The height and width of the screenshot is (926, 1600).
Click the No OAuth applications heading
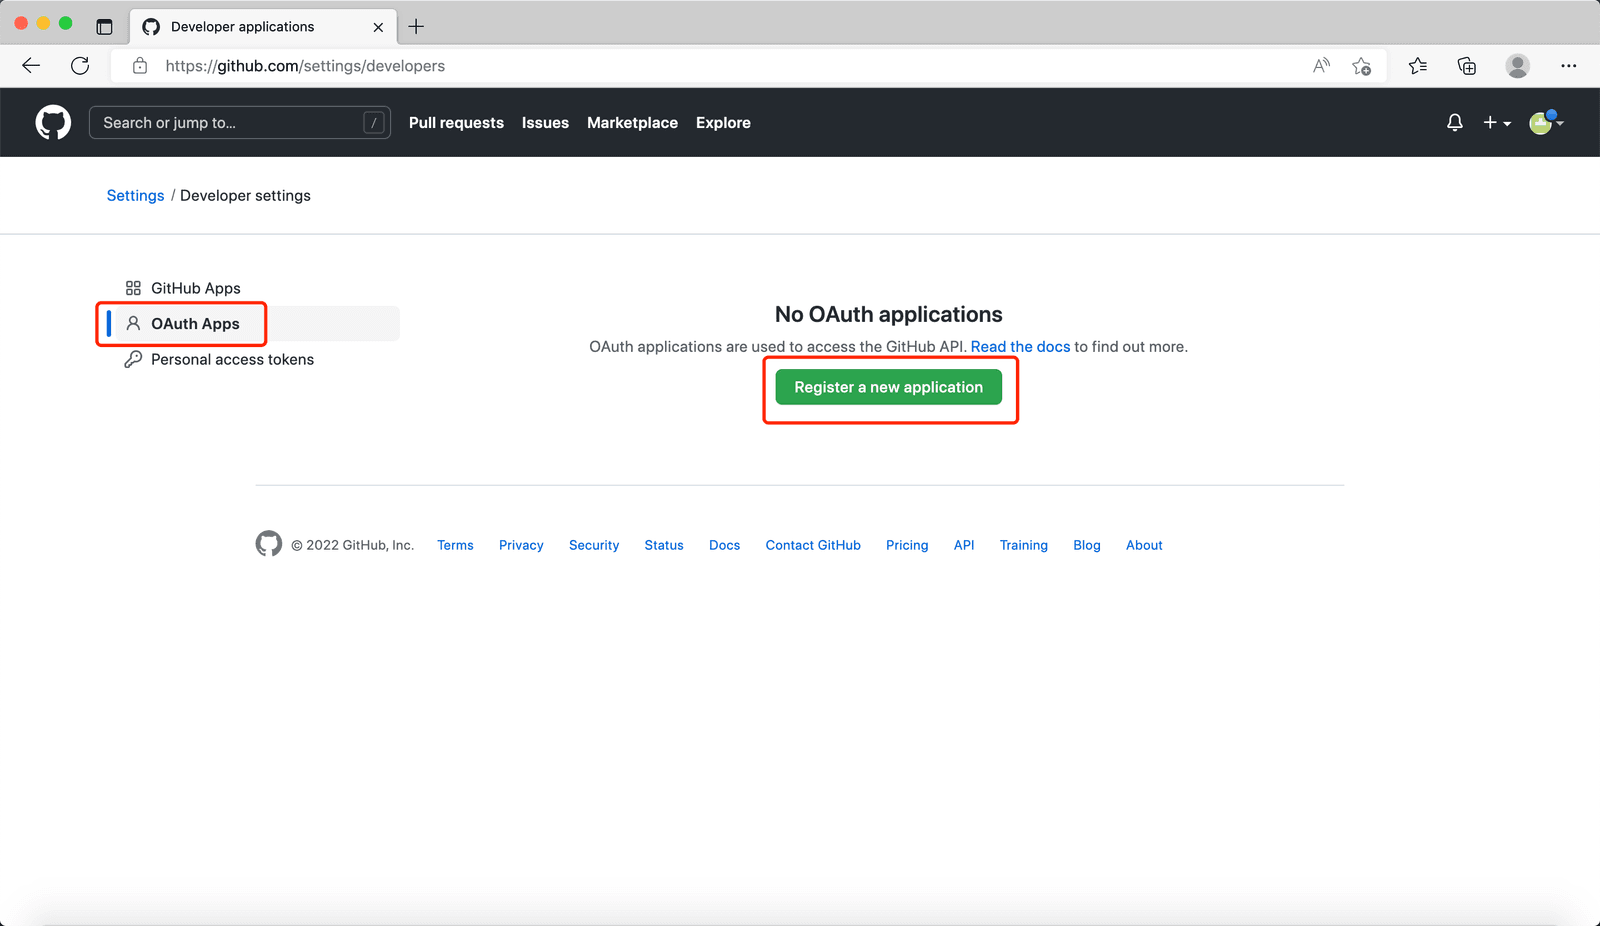click(x=889, y=314)
